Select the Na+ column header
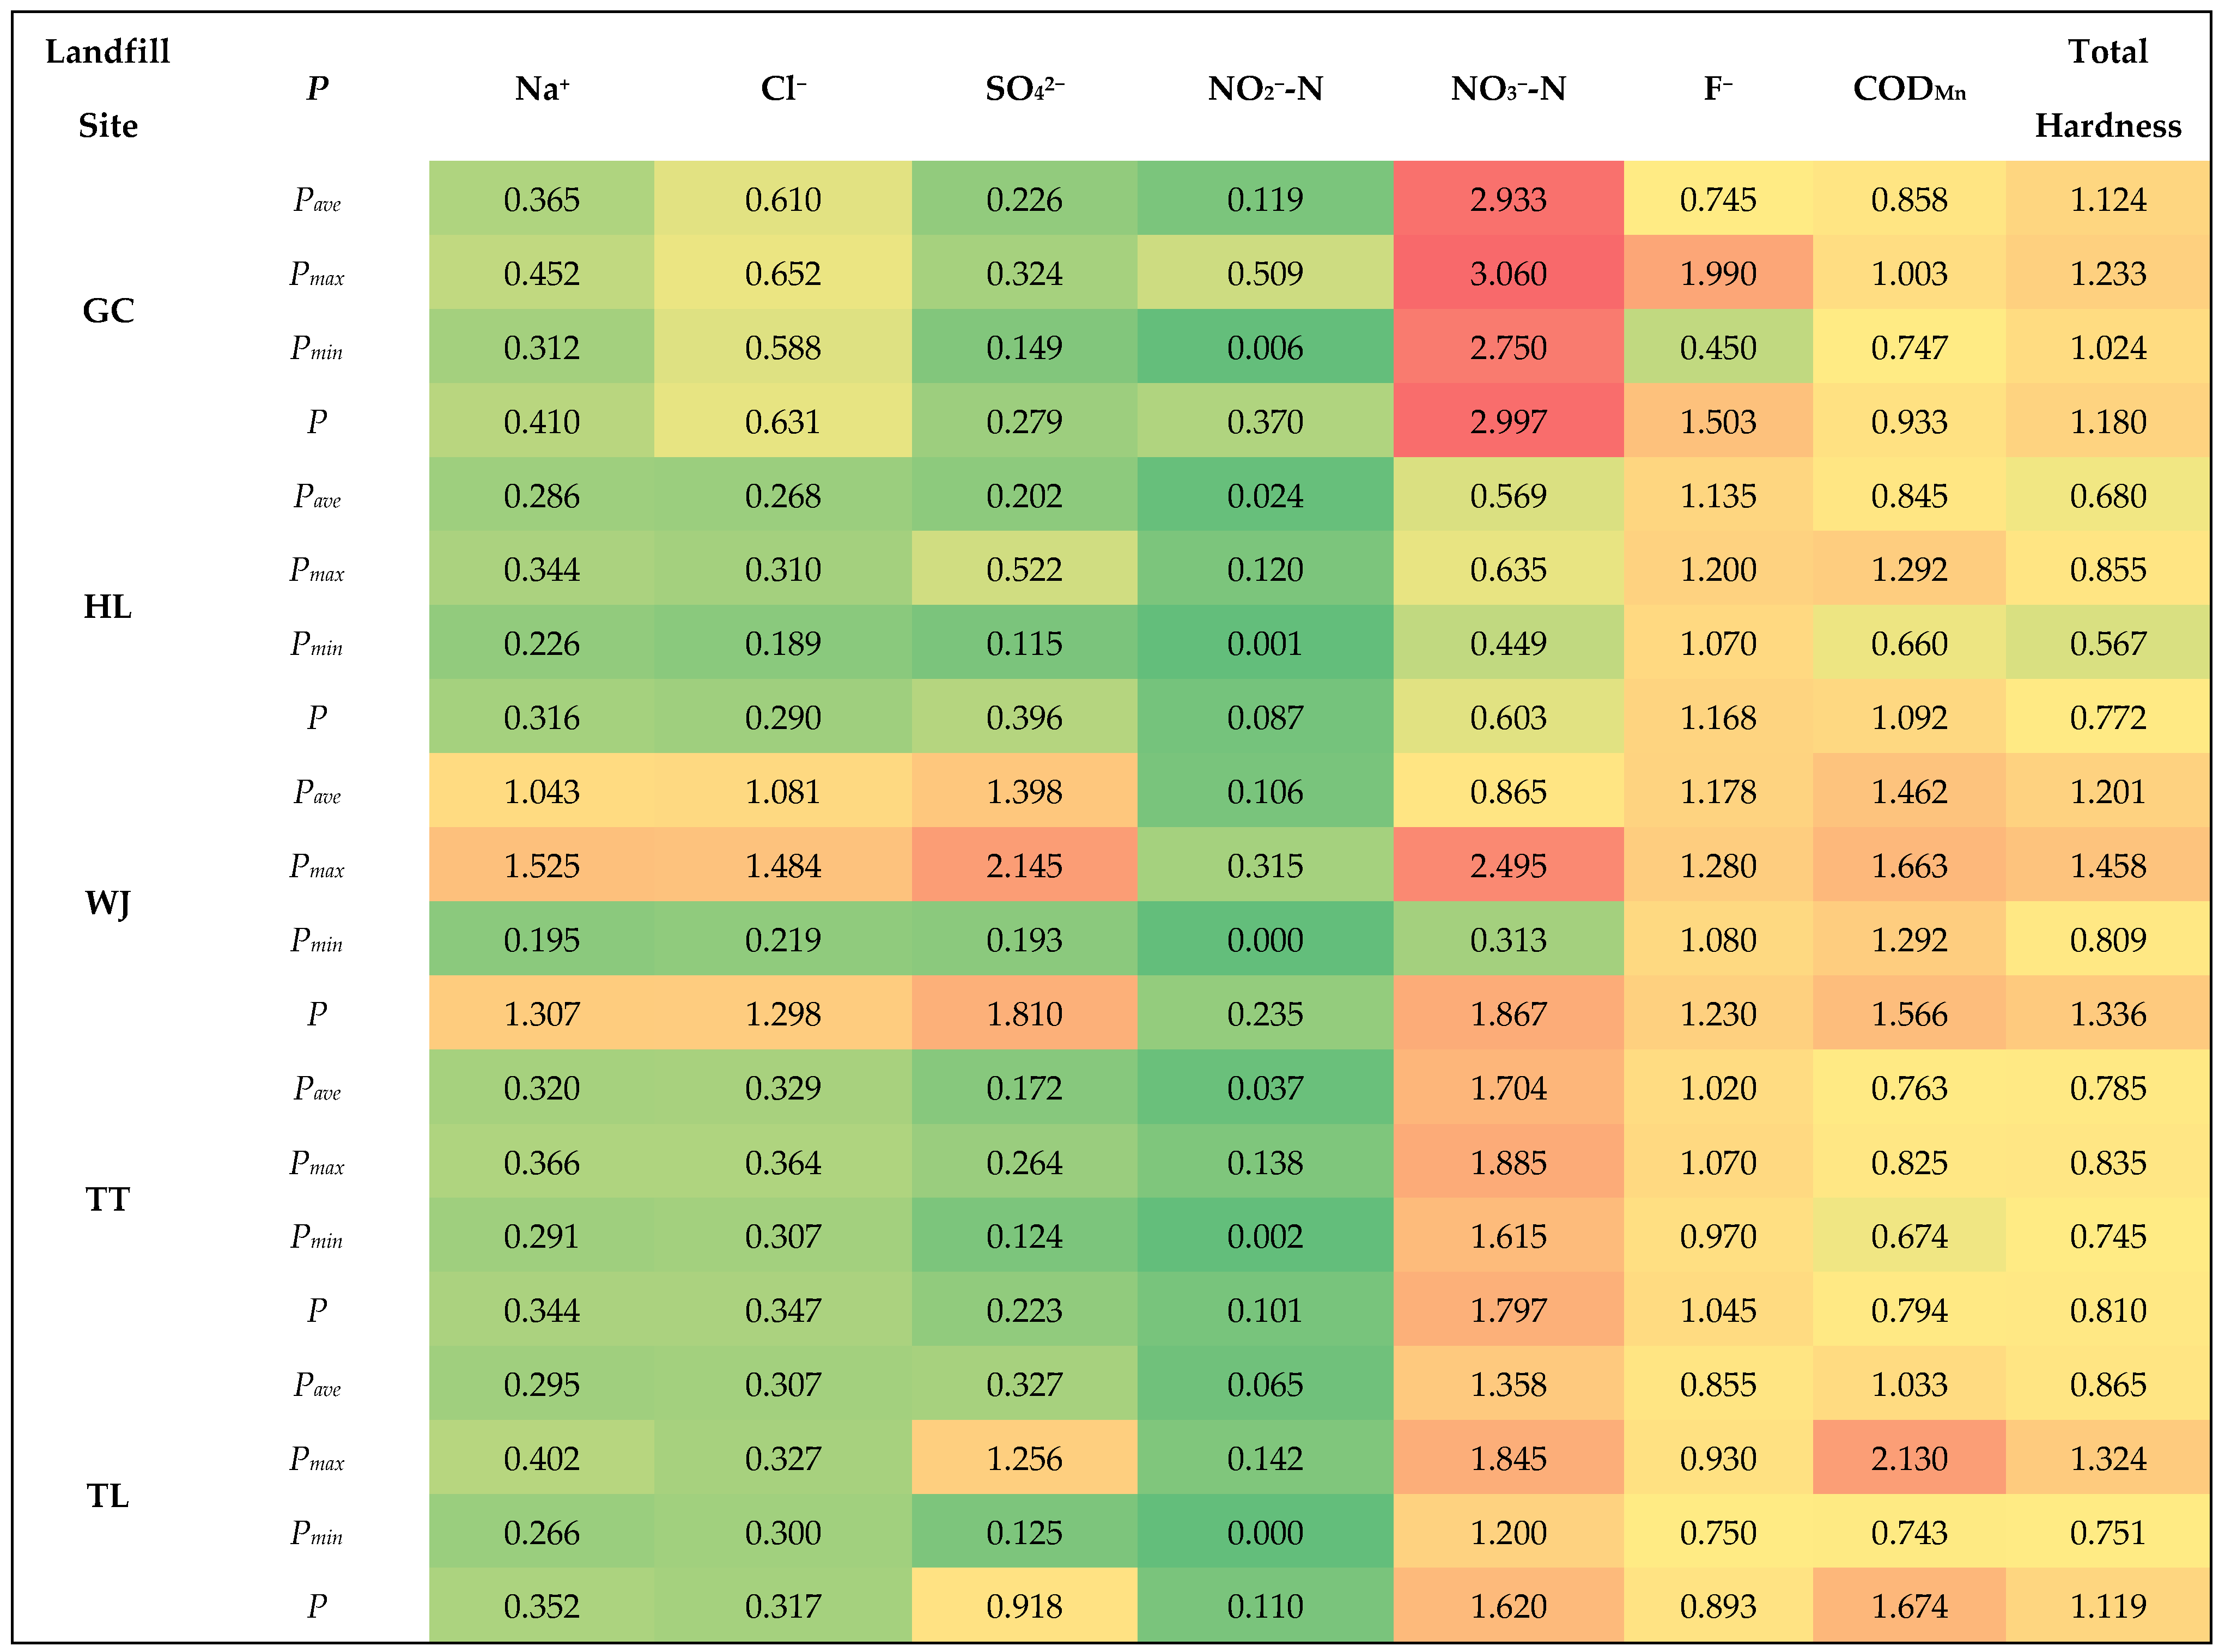This screenshot has height=1652, width=2225. tap(542, 88)
